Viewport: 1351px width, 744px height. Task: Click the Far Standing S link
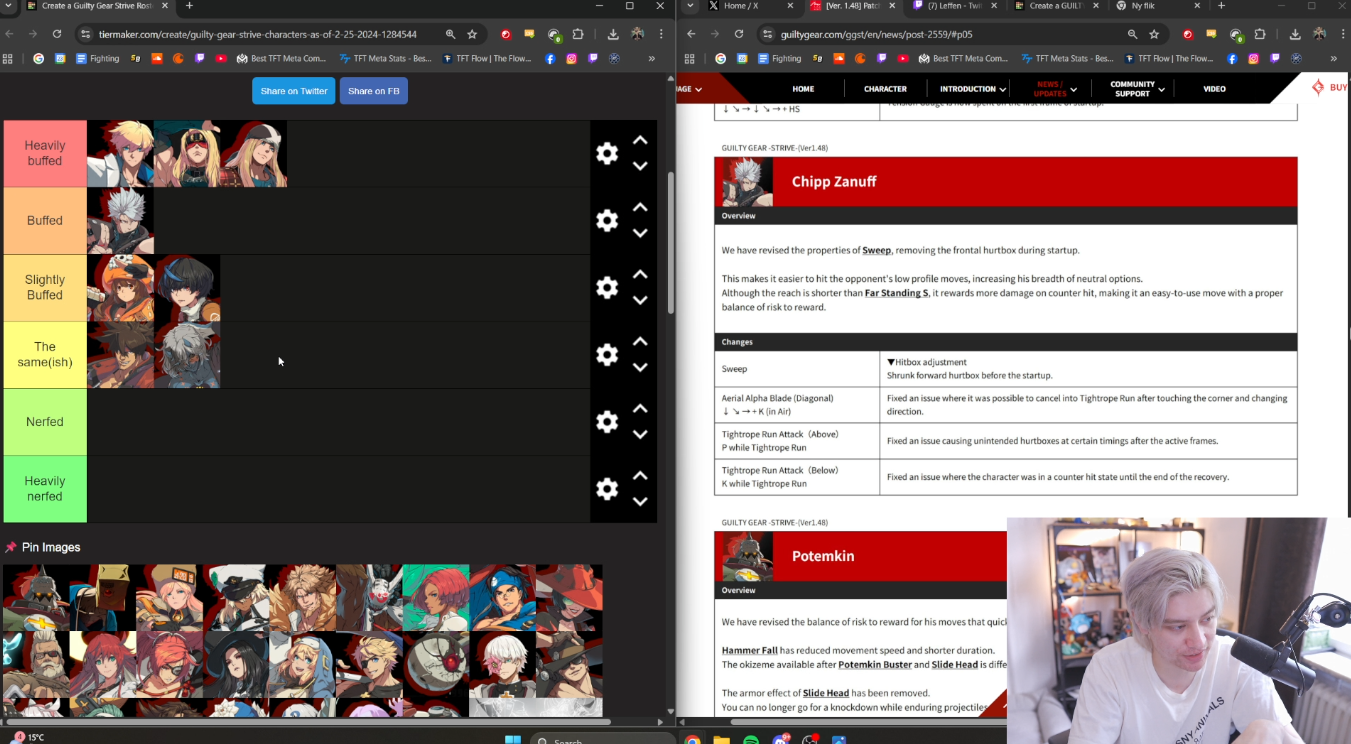pos(896,293)
